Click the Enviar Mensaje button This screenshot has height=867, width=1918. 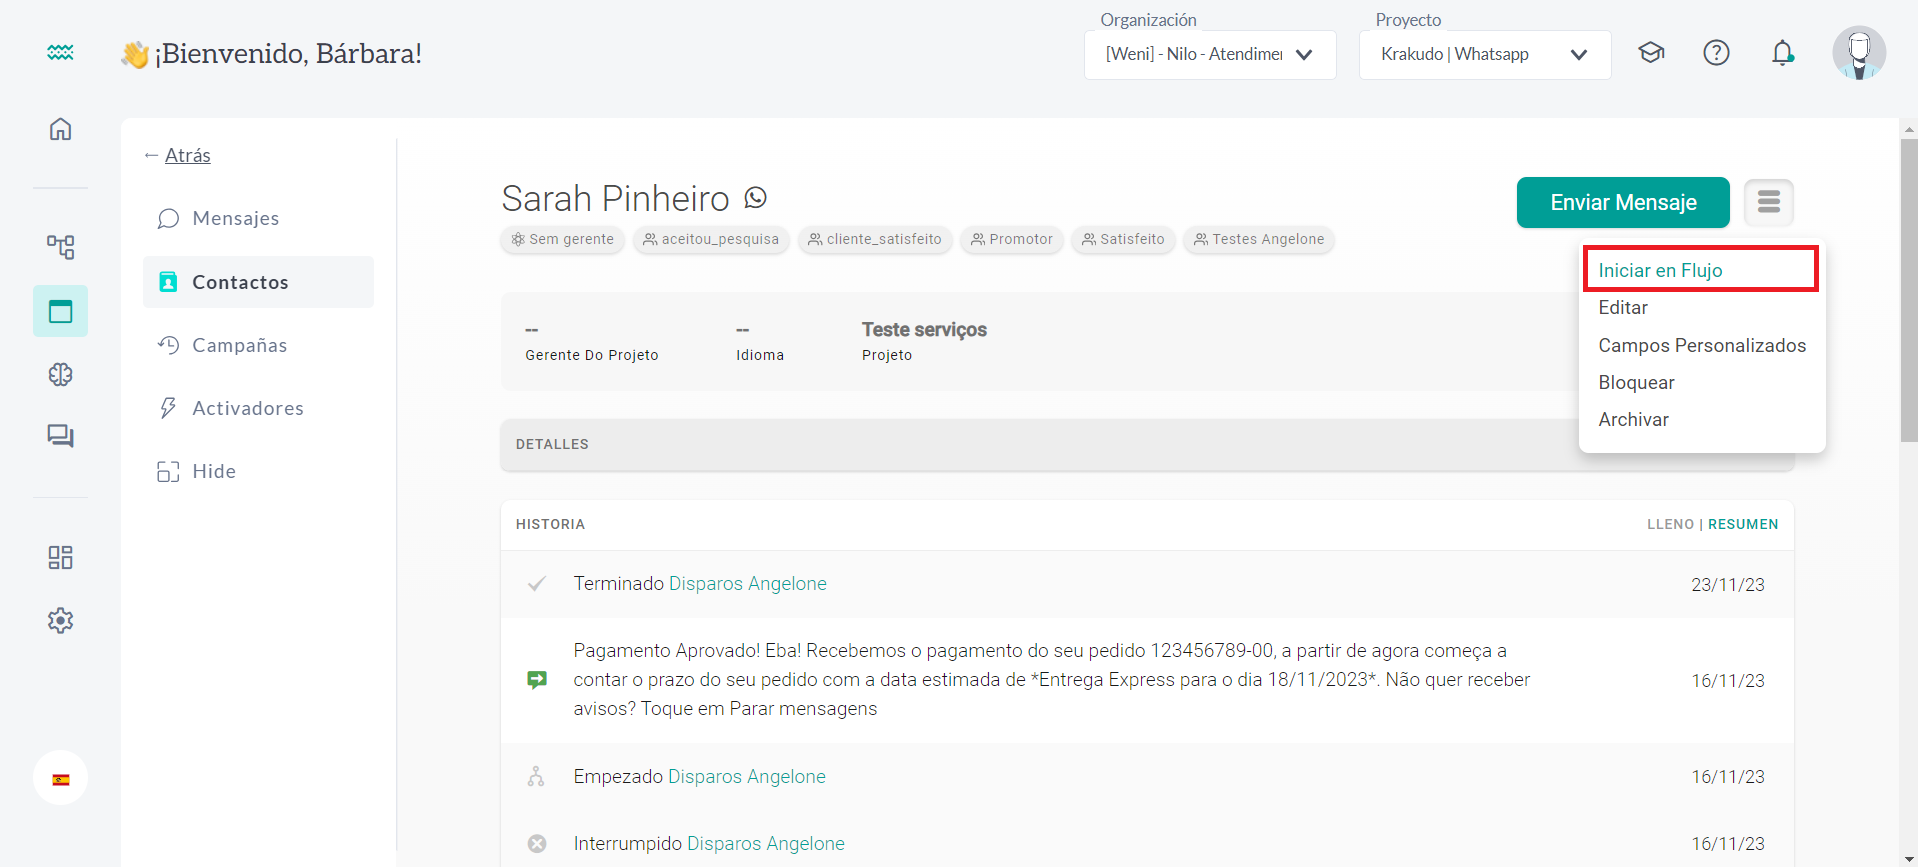click(1622, 202)
